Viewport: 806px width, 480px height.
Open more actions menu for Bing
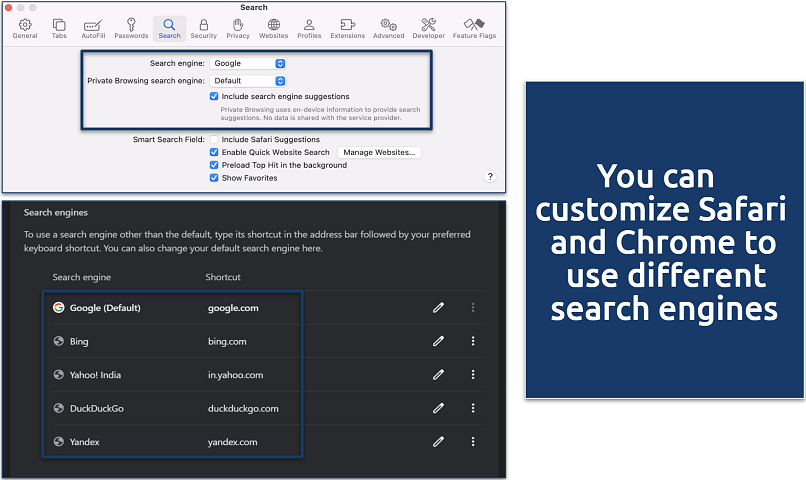473,341
